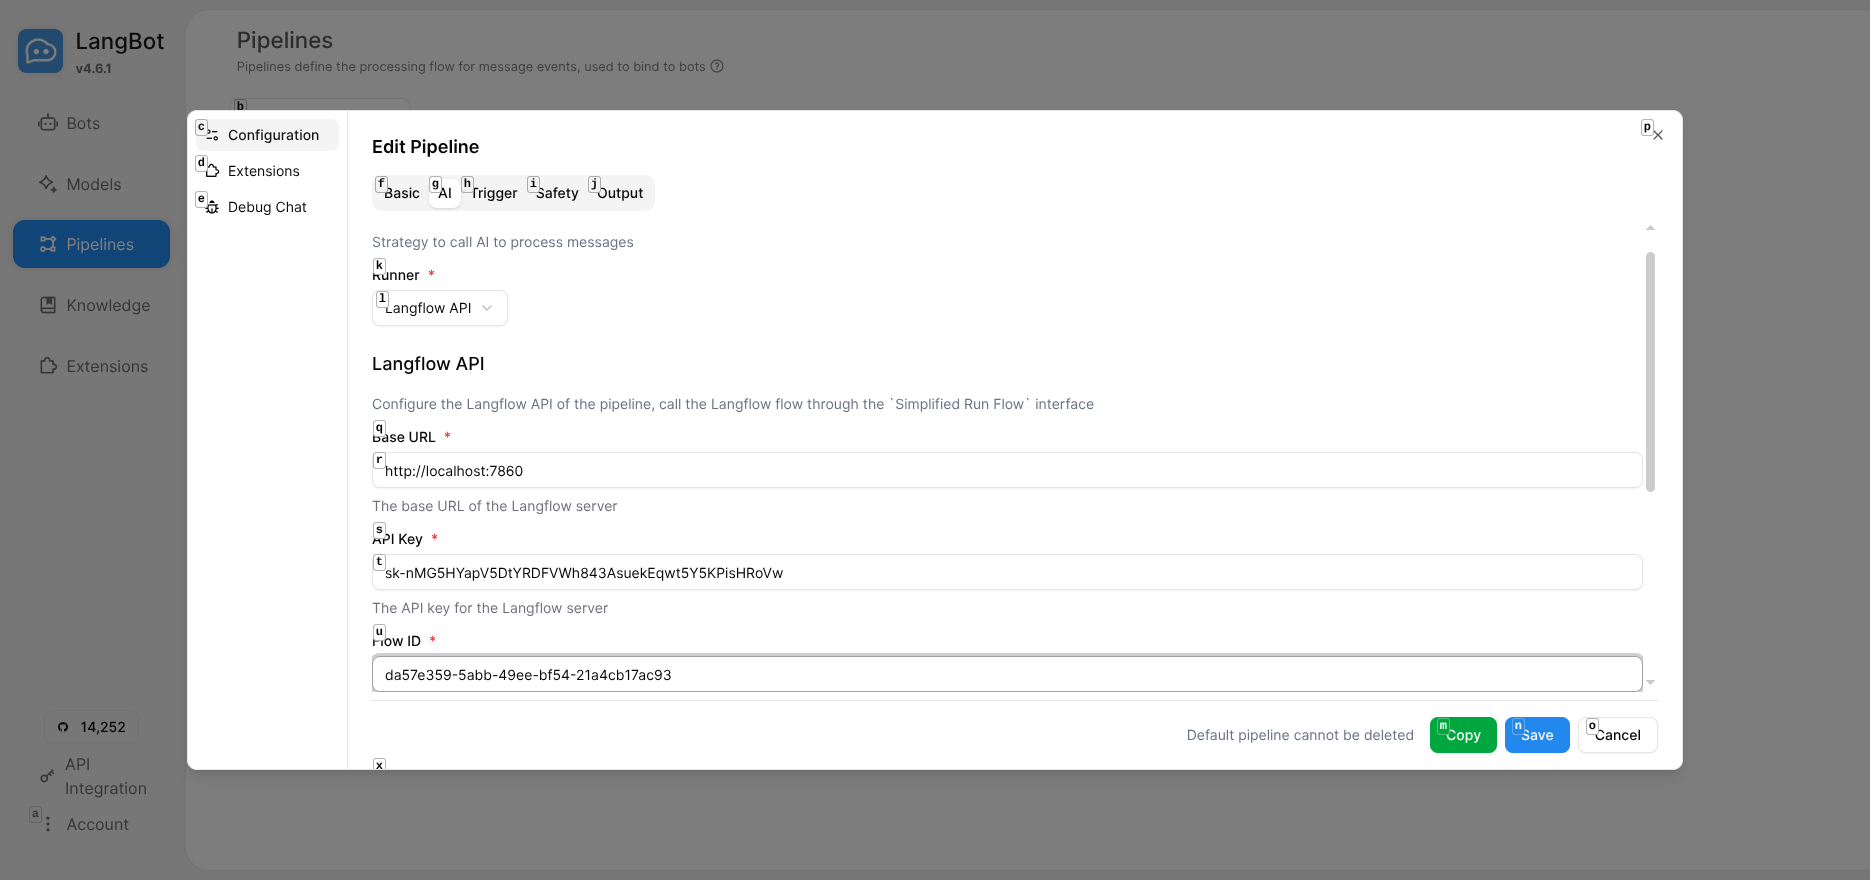The width and height of the screenshot is (1870, 880).
Task: Switch to the Safety tab
Action: point(556,193)
